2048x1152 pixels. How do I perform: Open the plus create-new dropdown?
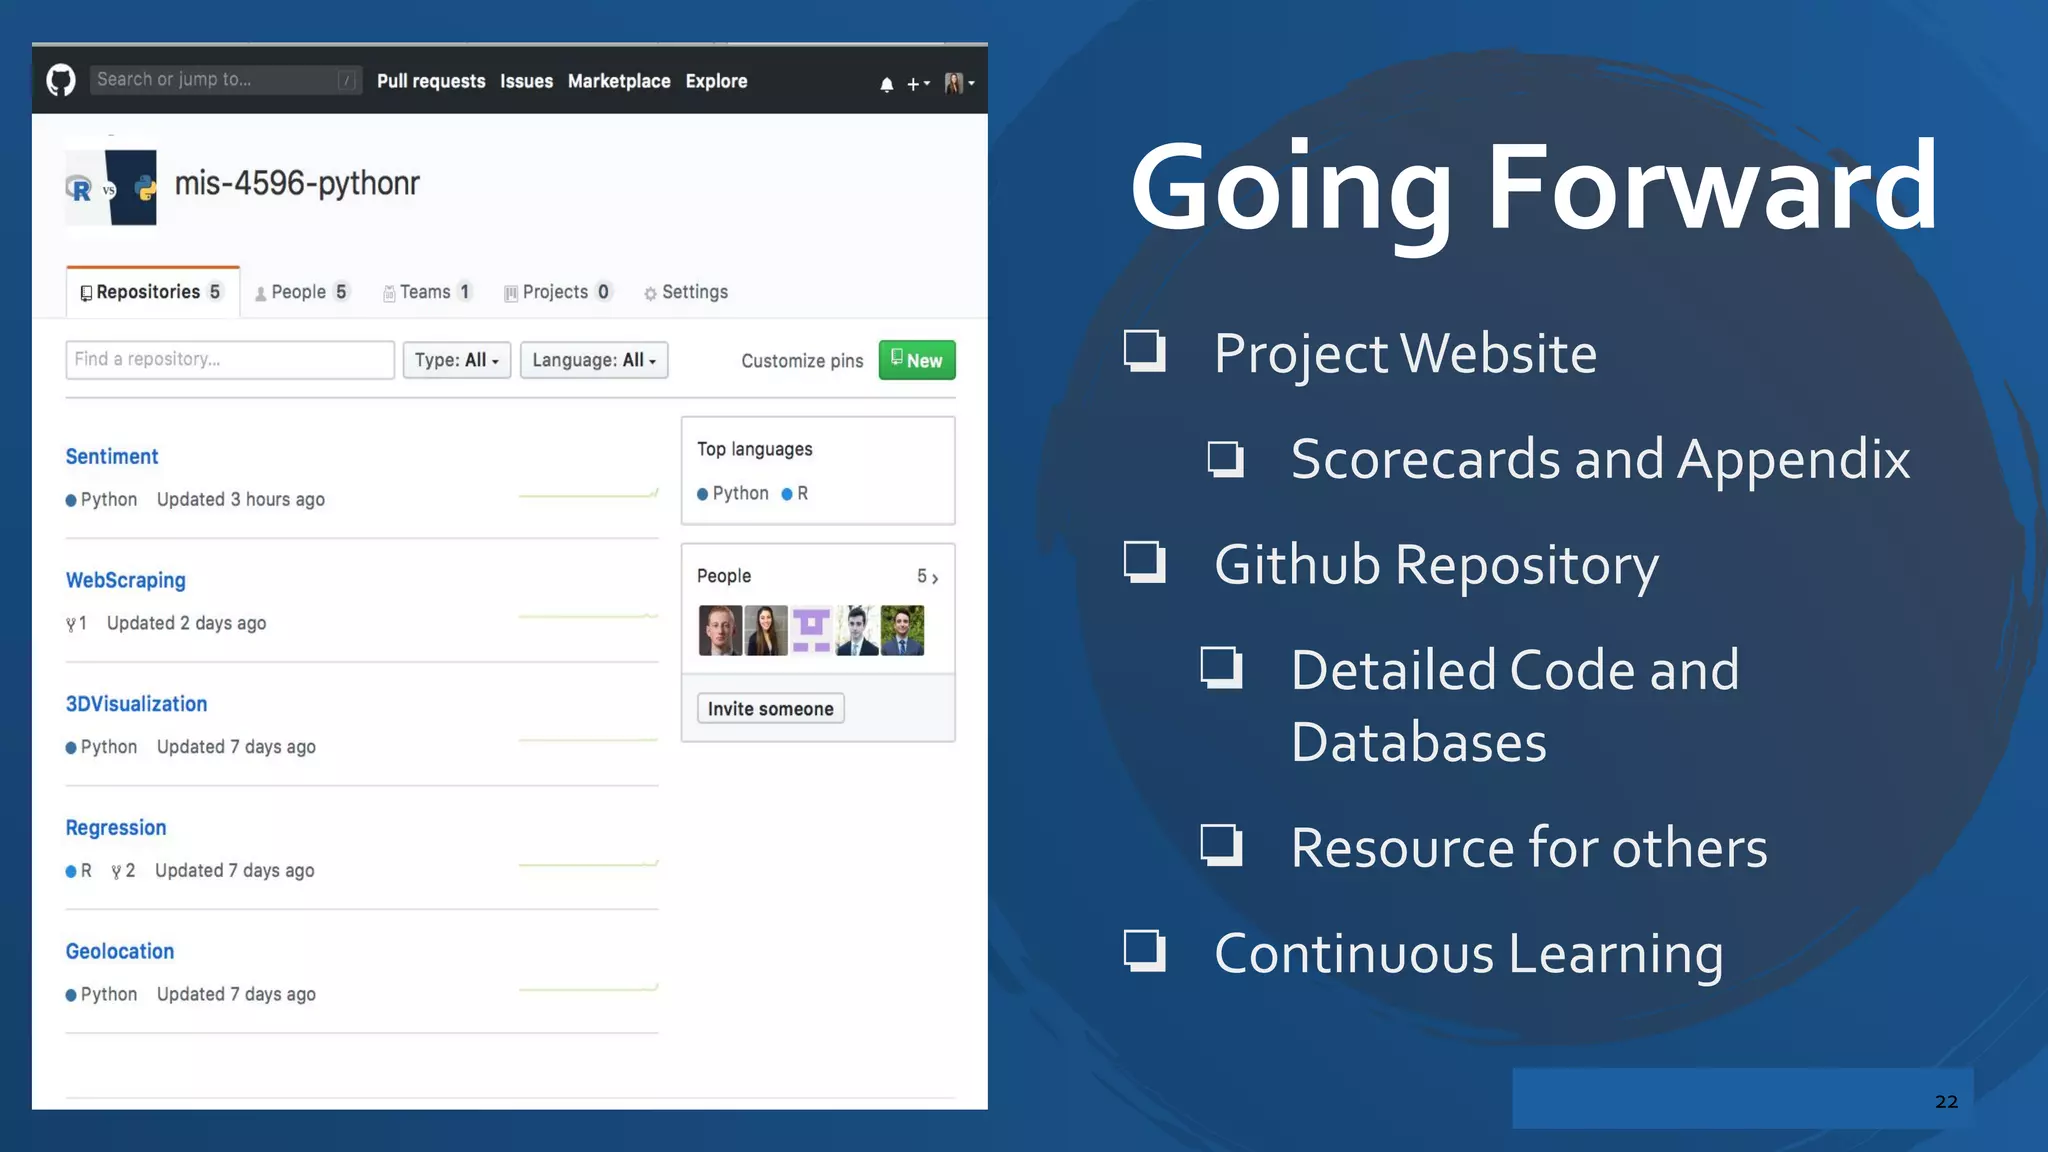click(918, 84)
